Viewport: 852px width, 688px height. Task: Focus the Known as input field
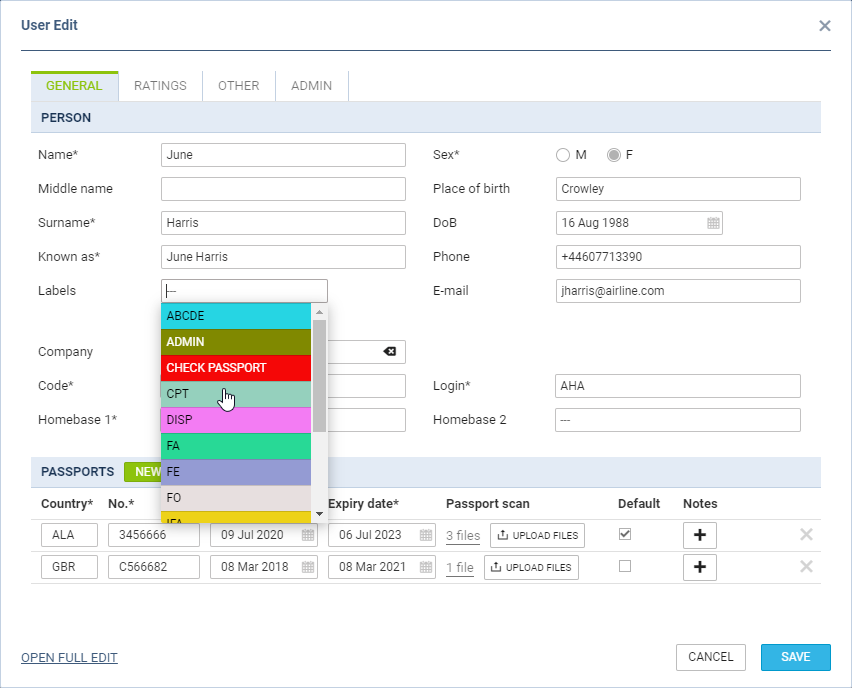point(283,257)
